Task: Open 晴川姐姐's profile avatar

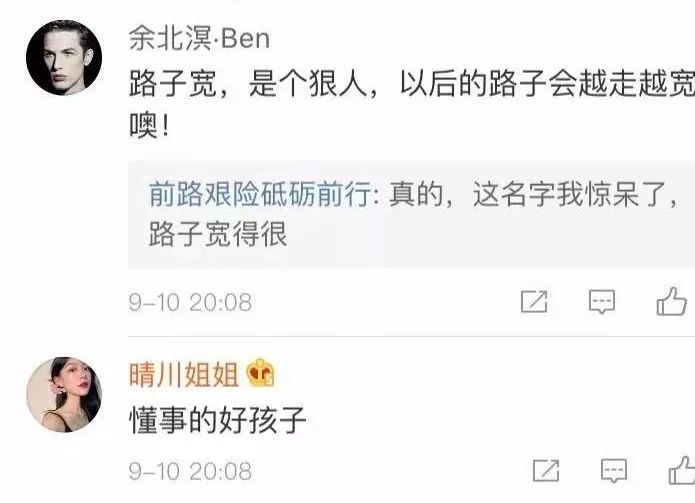Action: tap(64, 394)
